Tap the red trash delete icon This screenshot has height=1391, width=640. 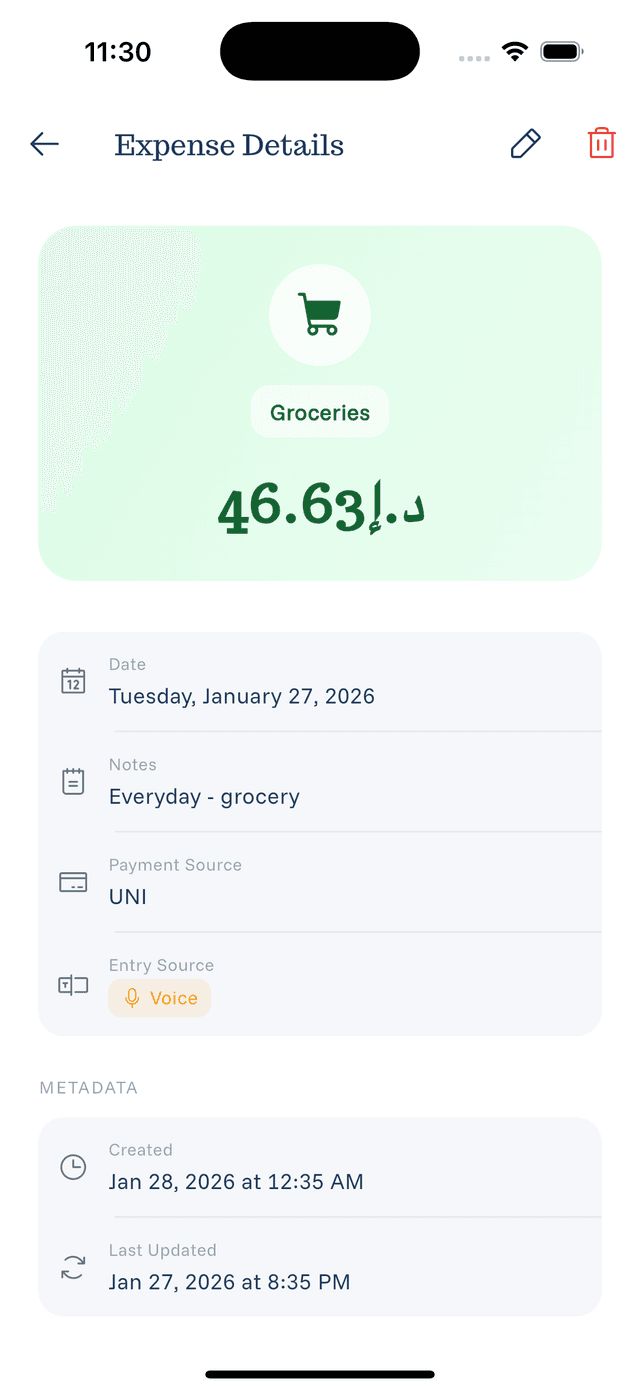coord(601,144)
